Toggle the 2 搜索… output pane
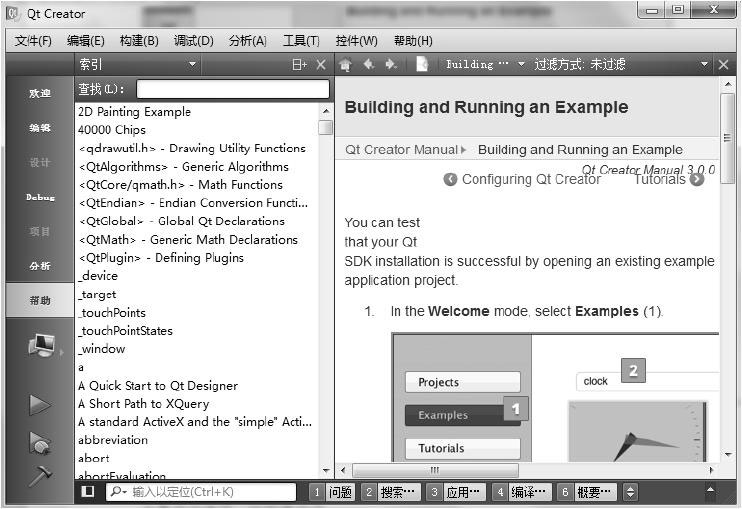This screenshot has height=509, width=742. pyautogui.click(x=389, y=492)
